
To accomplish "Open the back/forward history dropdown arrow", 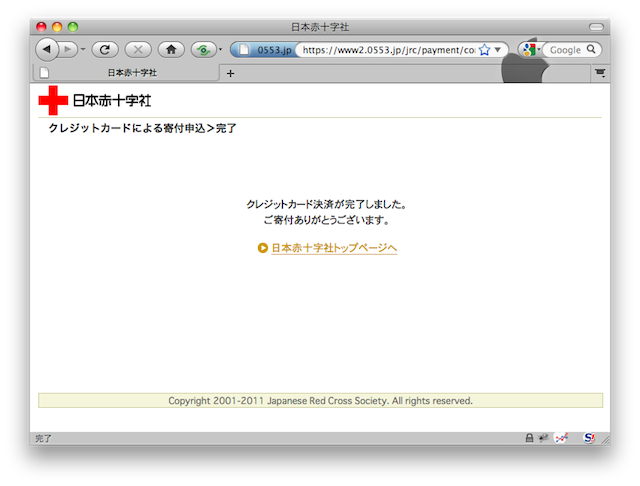I will pos(83,49).
